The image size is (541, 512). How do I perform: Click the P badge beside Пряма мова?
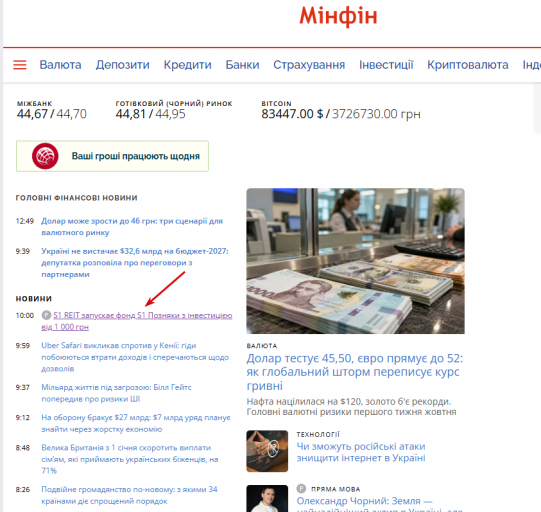pos(301,489)
